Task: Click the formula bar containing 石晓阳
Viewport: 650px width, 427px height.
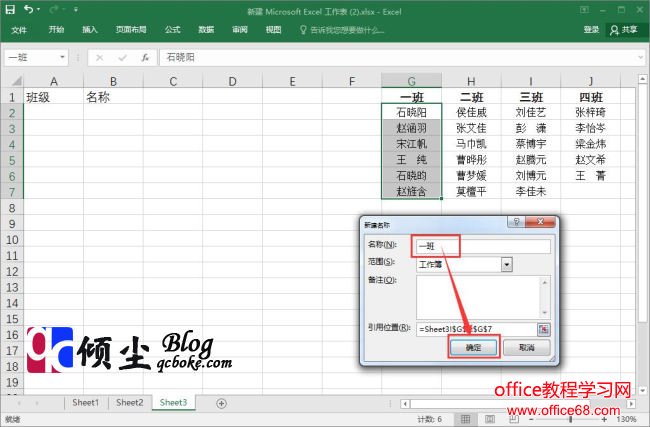Action: (x=398, y=58)
